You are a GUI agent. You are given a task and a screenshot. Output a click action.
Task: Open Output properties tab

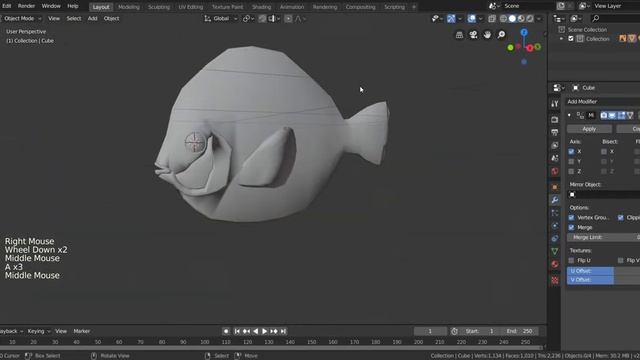[555, 132]
